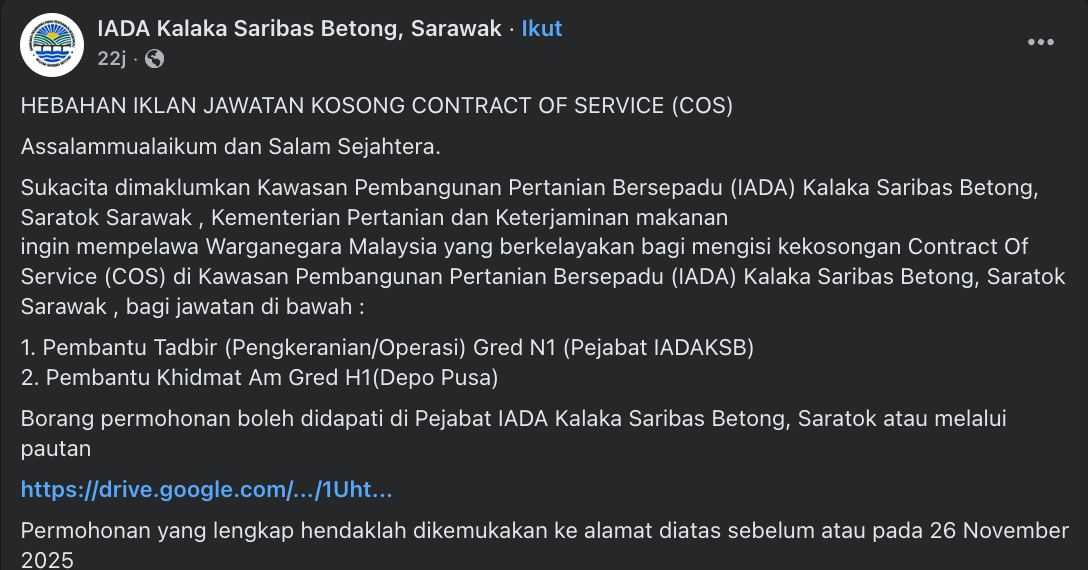Follow the page via Ikut
The image size is (1088, 570).
(x=542, y=29)
